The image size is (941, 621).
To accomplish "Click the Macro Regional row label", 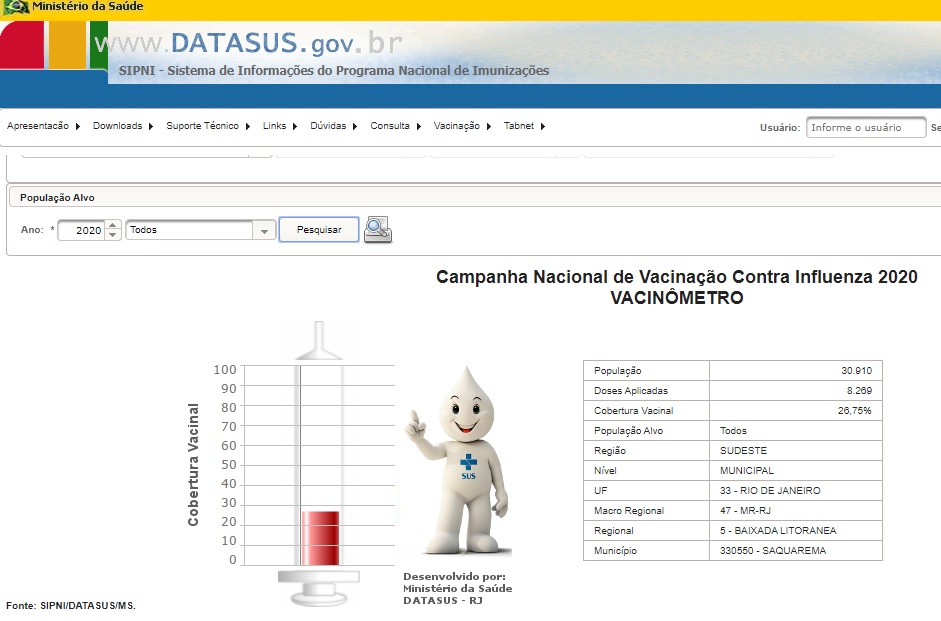I will click(x=629, y=511).
